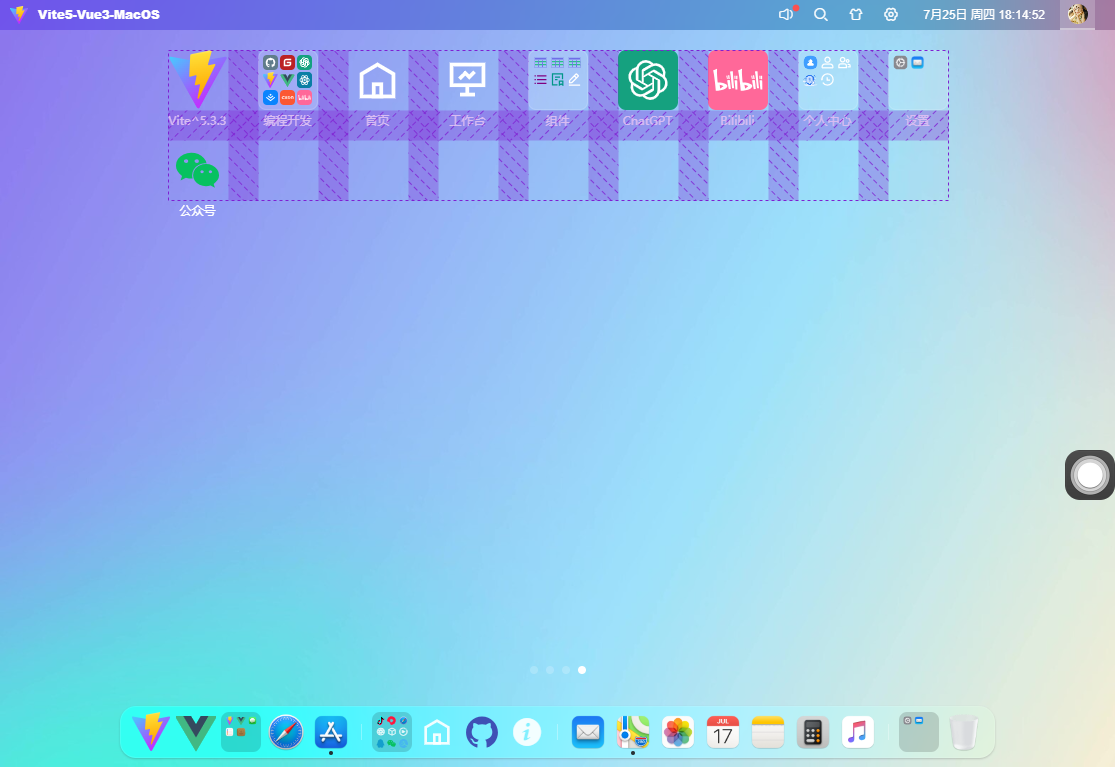Image resolution: width=1115 pixels, height=767 pixels.
Task: Open the 设置 folder on desktop
Action: (918, 80)
